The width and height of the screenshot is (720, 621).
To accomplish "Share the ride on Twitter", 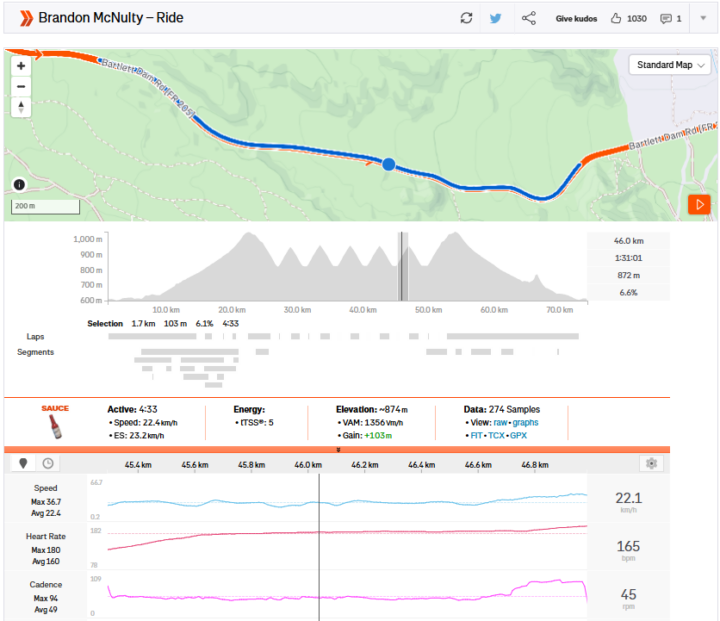I will point(495,18).
